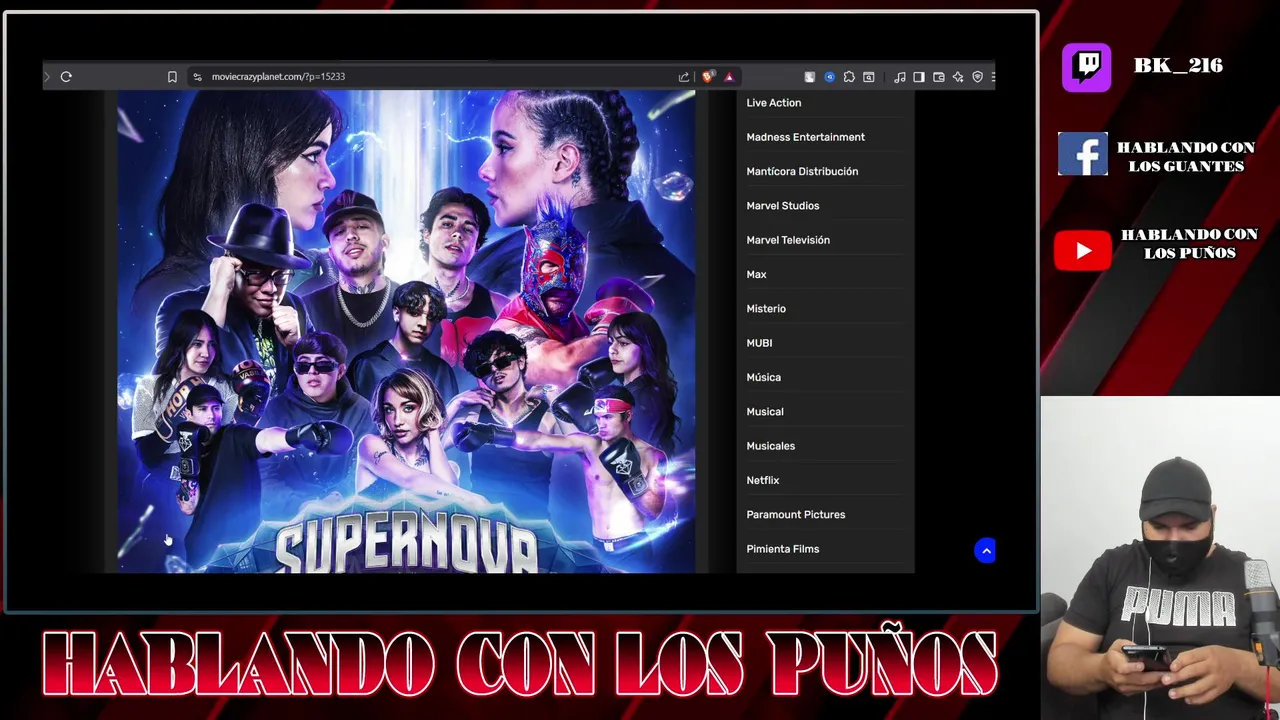Open the Pimienta Films category
Image resolution: width=1280 pixels, height=720 pixels.
(782, 549)
